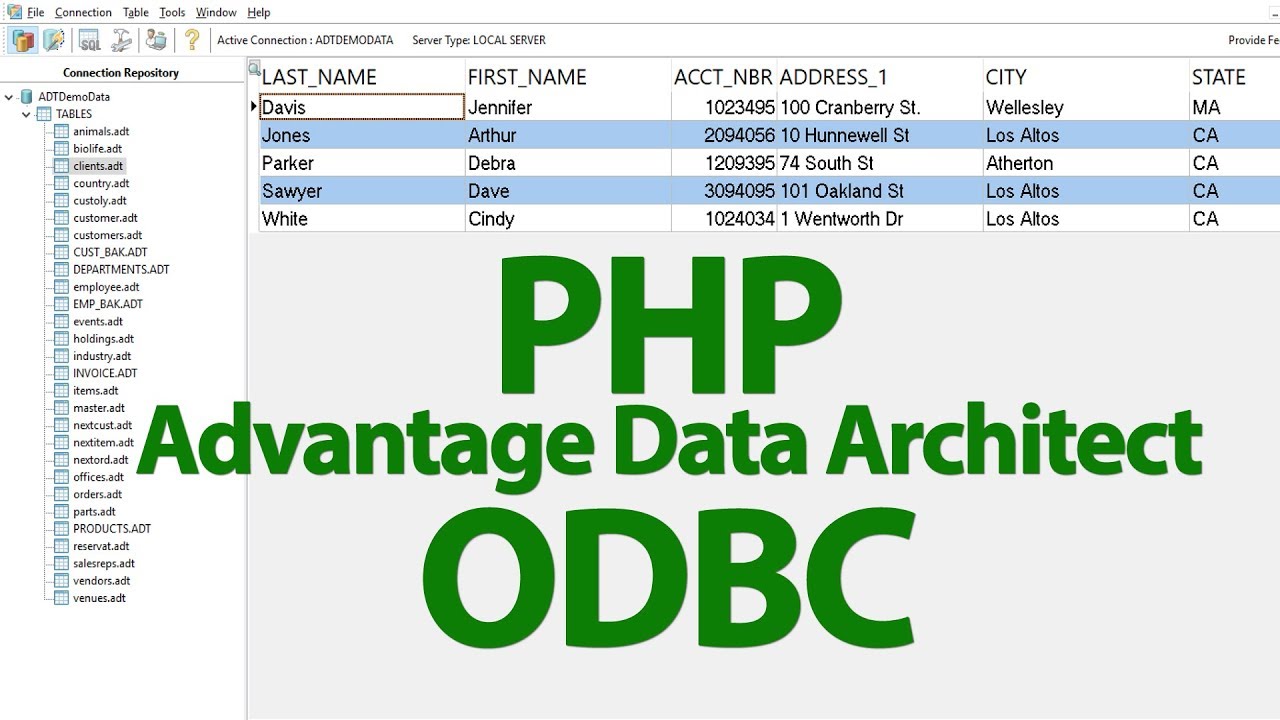This screenshot has width=1280, height=720.
Task: Open the Connection Repository toolbar icon
Action: click(x=23, y=40)
